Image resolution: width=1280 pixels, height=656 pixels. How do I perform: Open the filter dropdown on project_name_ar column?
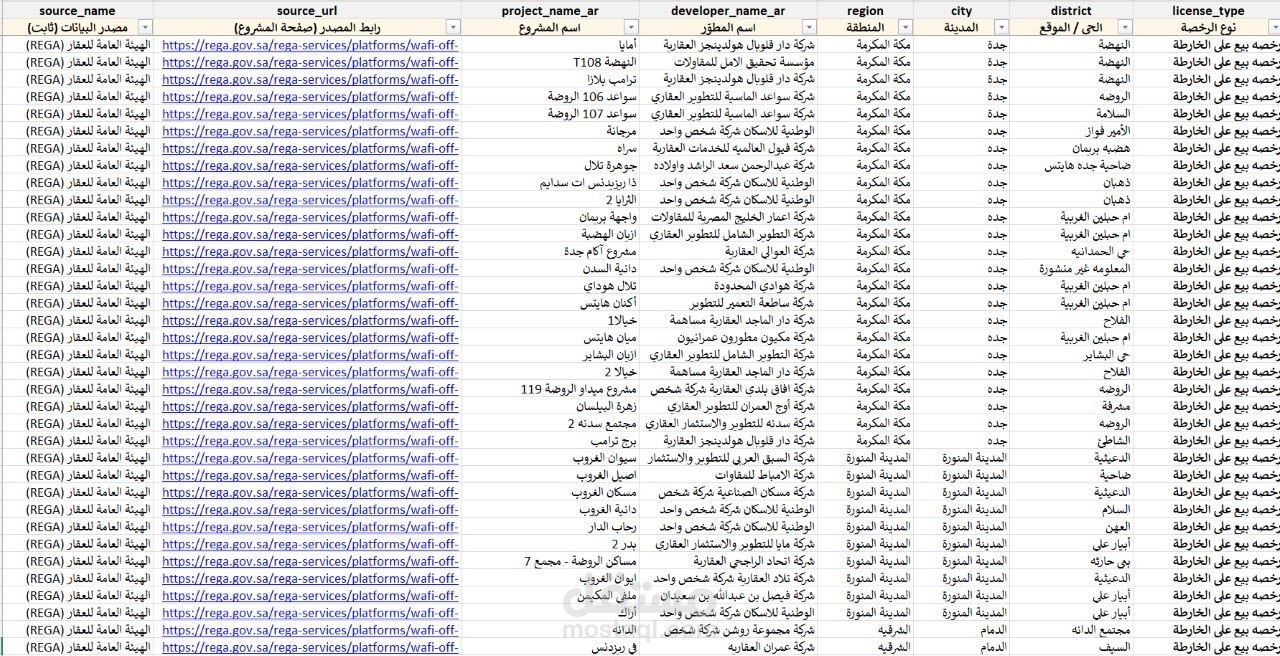click(x=630, y=27)
